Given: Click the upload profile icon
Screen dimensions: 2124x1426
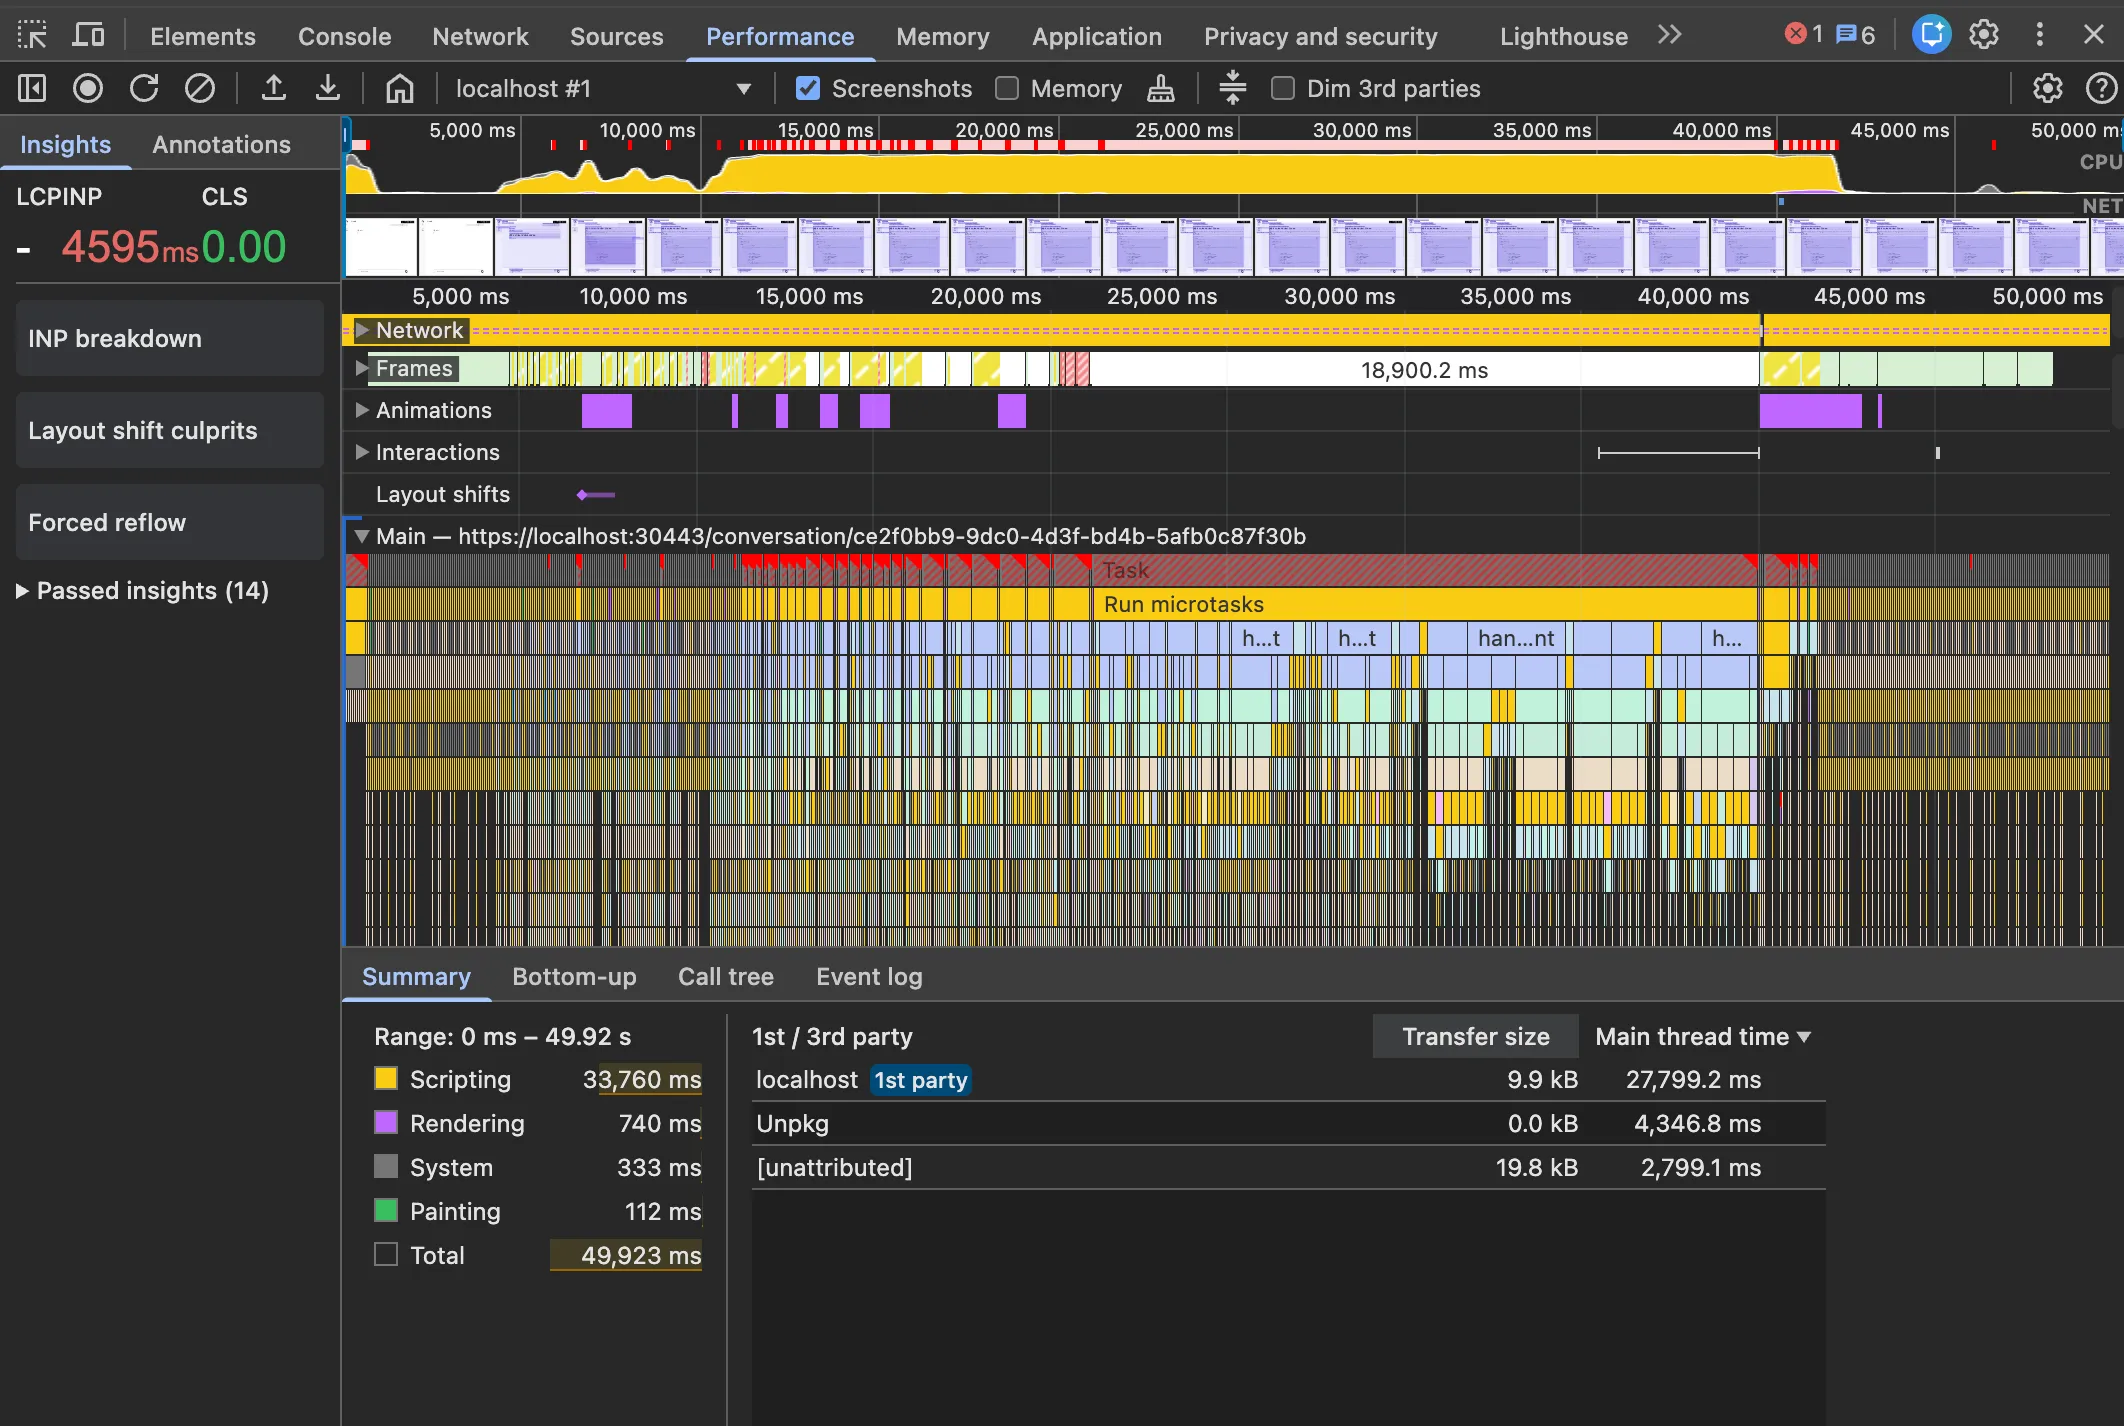Looking at the screenshot, I should [273, 89].
